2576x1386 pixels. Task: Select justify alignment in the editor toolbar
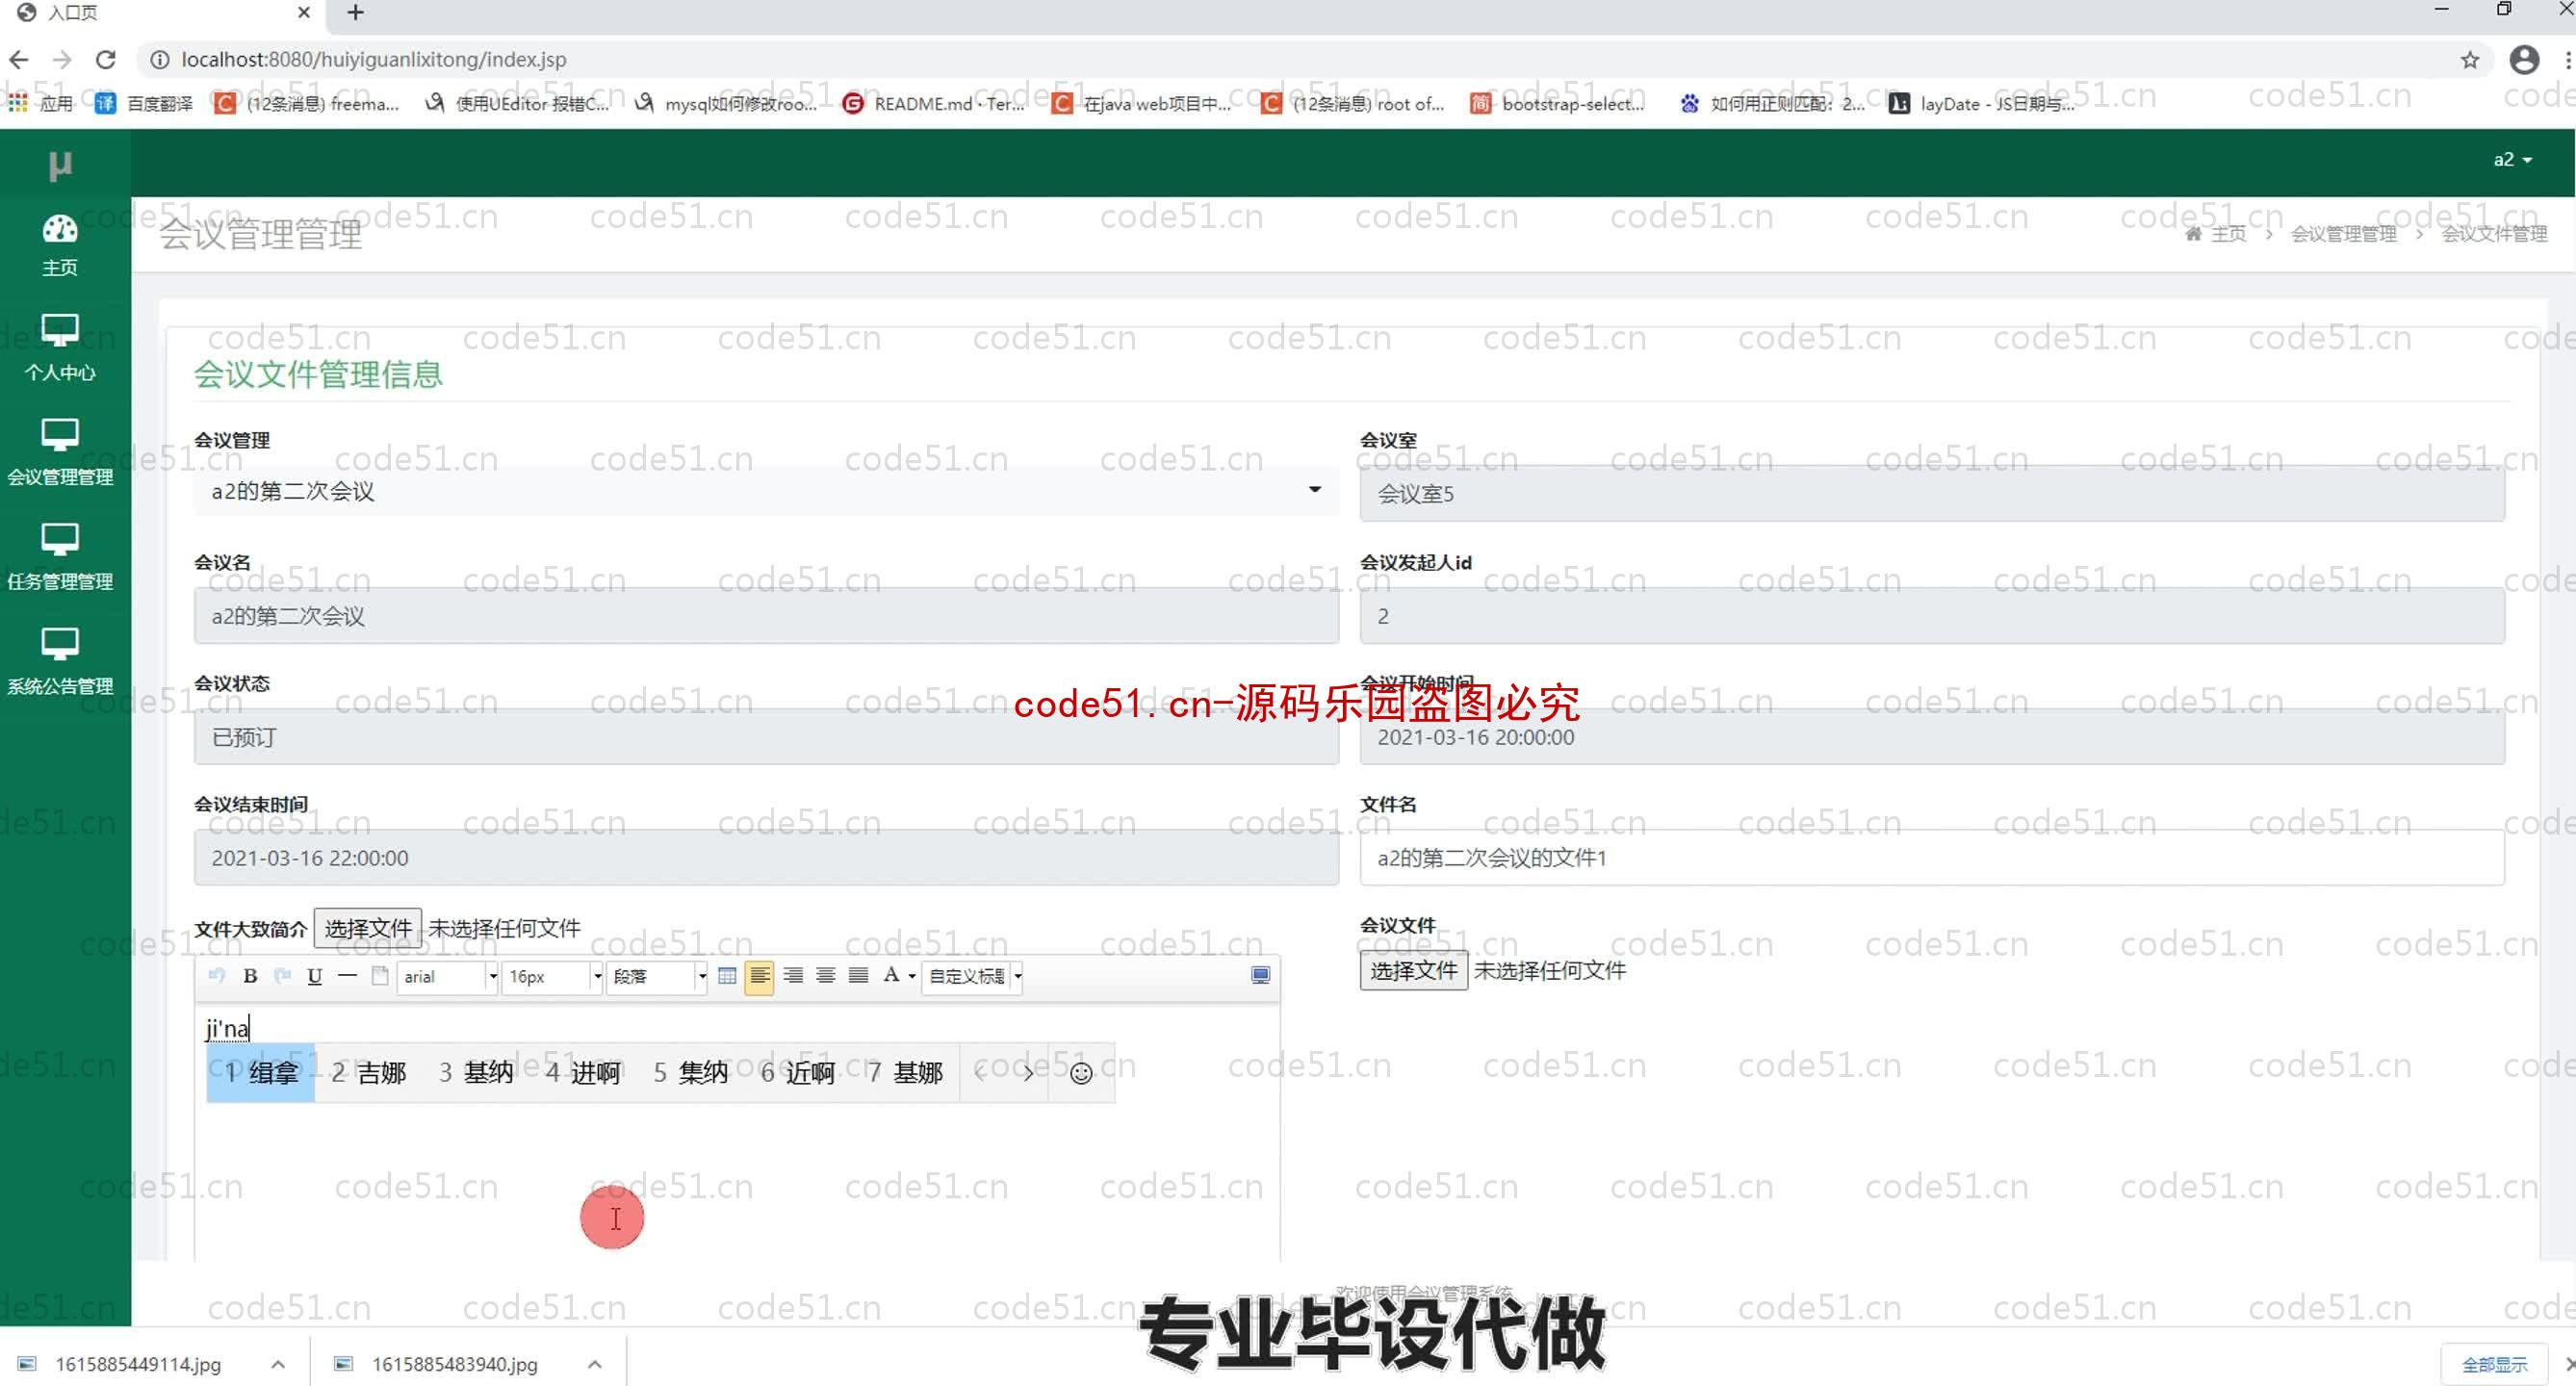pyautogui.click(x=858, y=976)
